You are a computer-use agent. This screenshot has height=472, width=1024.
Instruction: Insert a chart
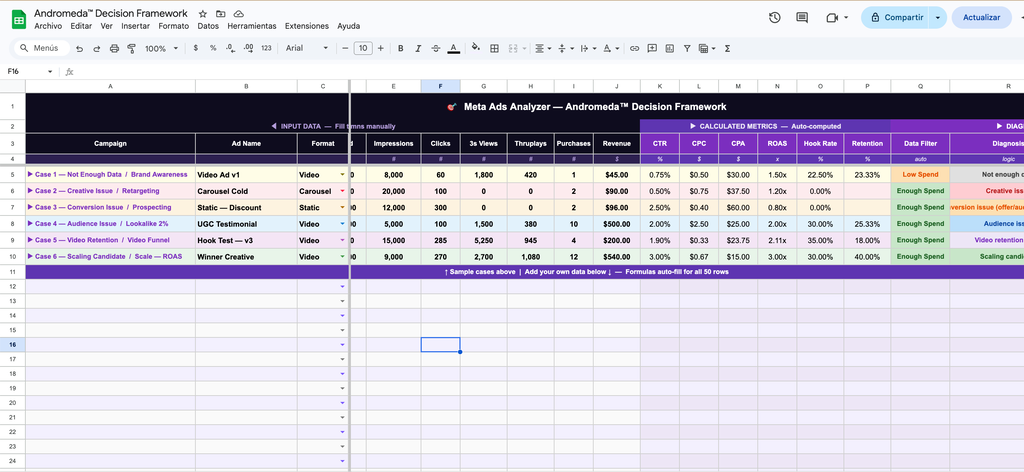[669, 48]
